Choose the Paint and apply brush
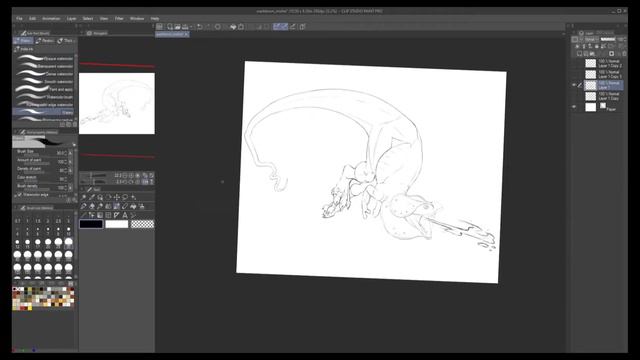Screen dimensions: 640x360 pos(44,89)
